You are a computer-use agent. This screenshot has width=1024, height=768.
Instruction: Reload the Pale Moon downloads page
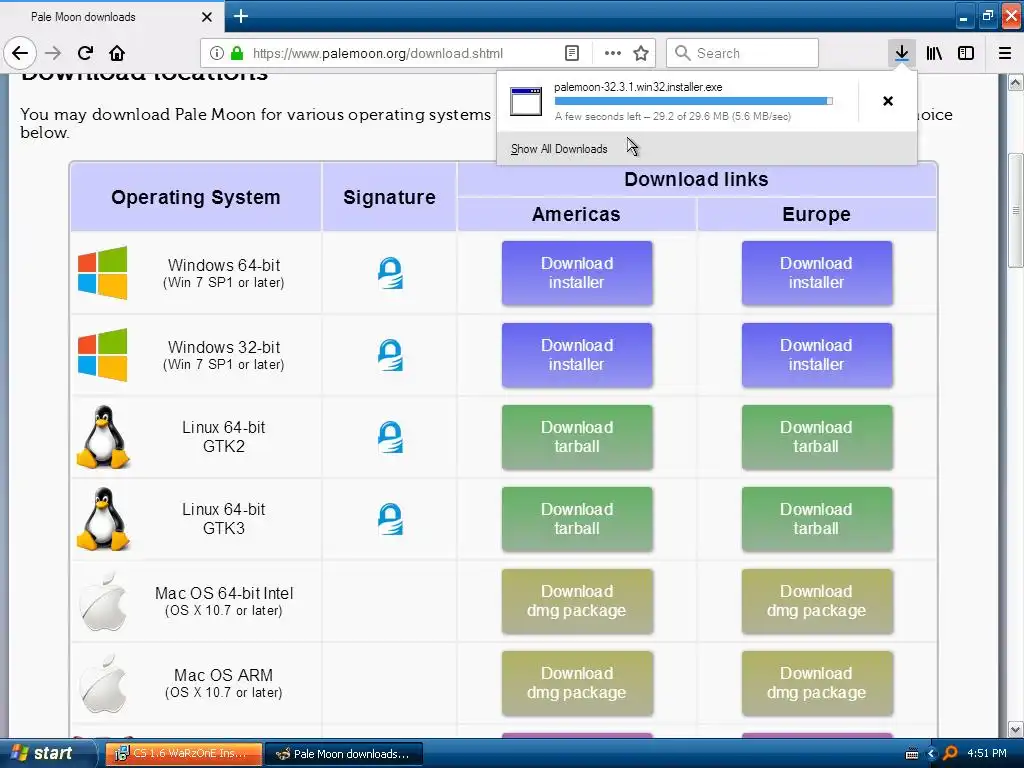(85, 53)
